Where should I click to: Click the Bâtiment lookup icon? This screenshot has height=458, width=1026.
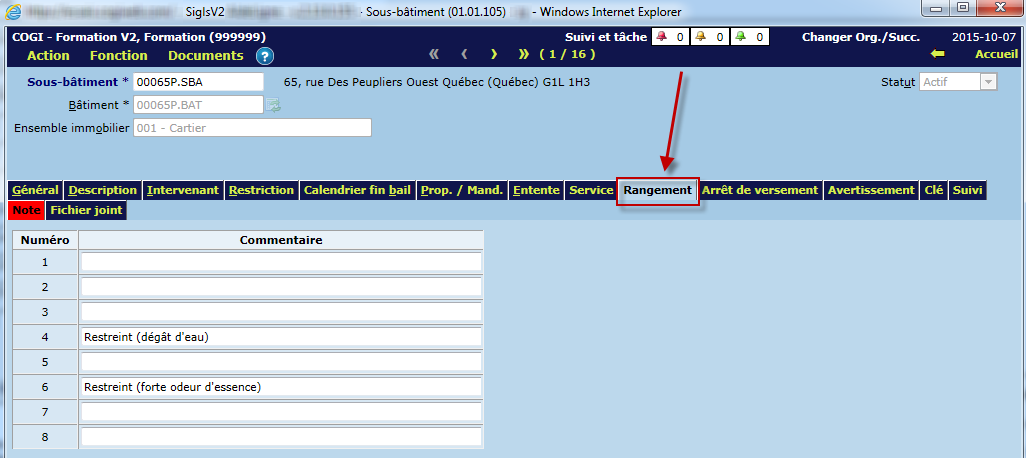coord(273,104)
